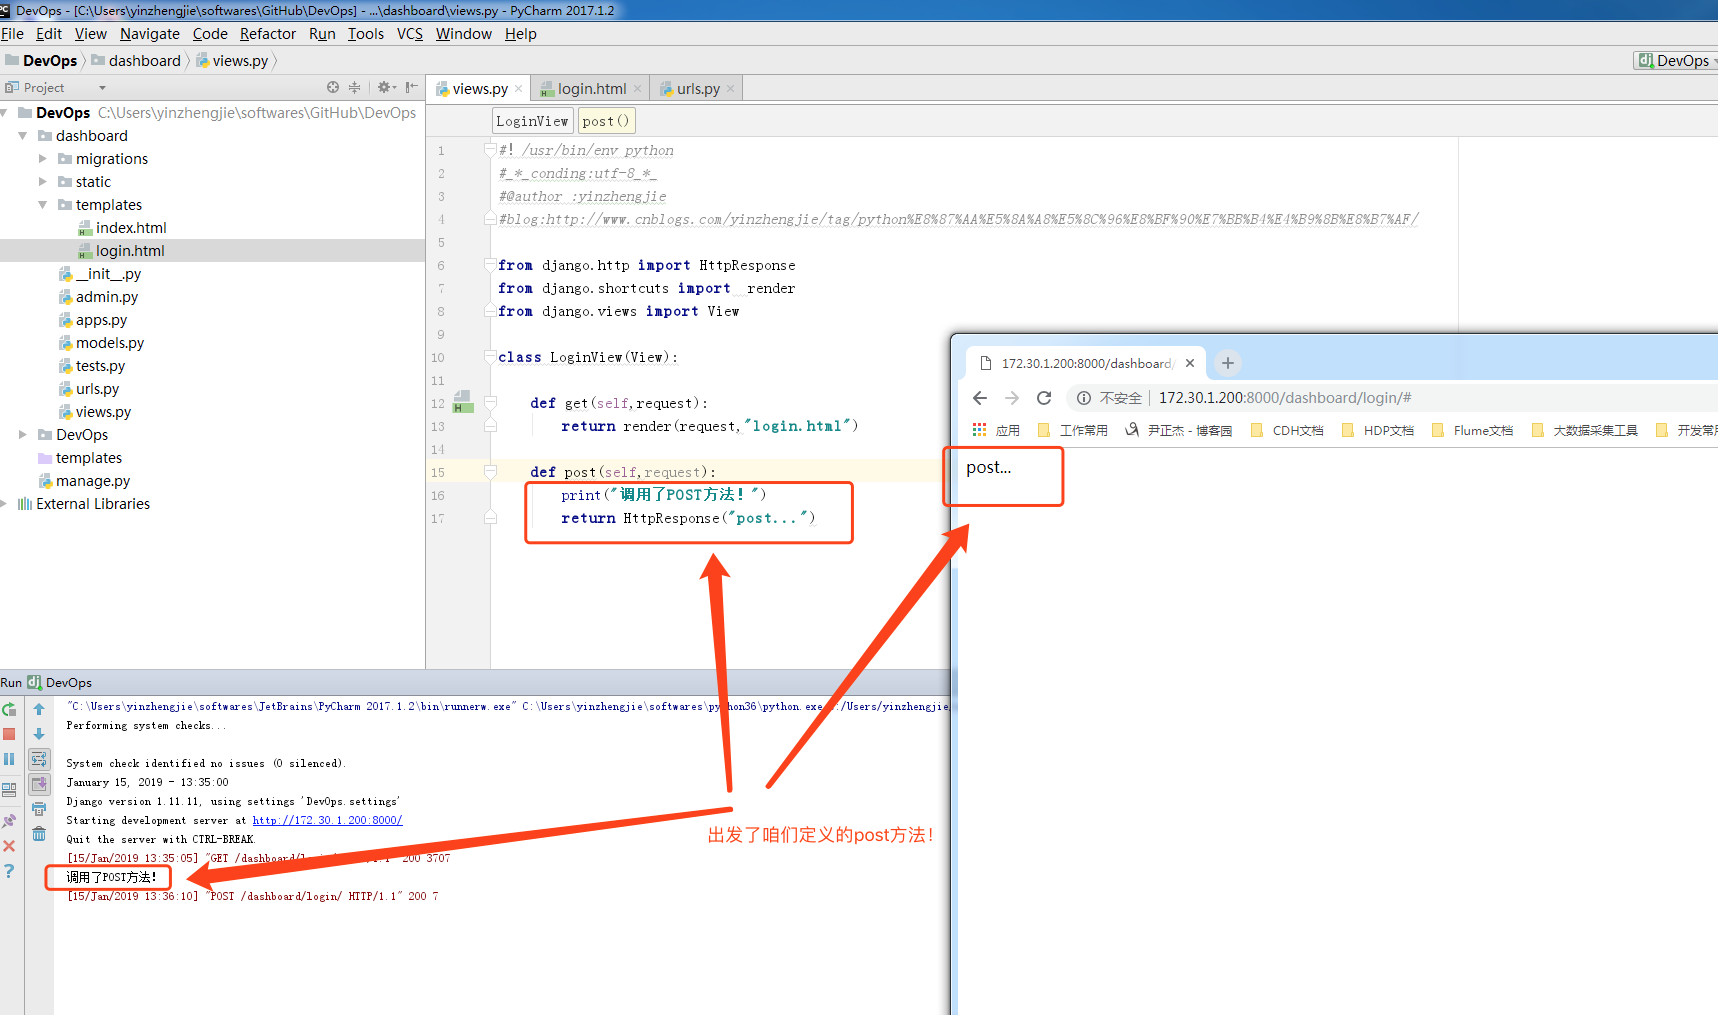The image size is (1718, 1015).
Task: Pin the Run tab
Action: [x=9, y=821]
